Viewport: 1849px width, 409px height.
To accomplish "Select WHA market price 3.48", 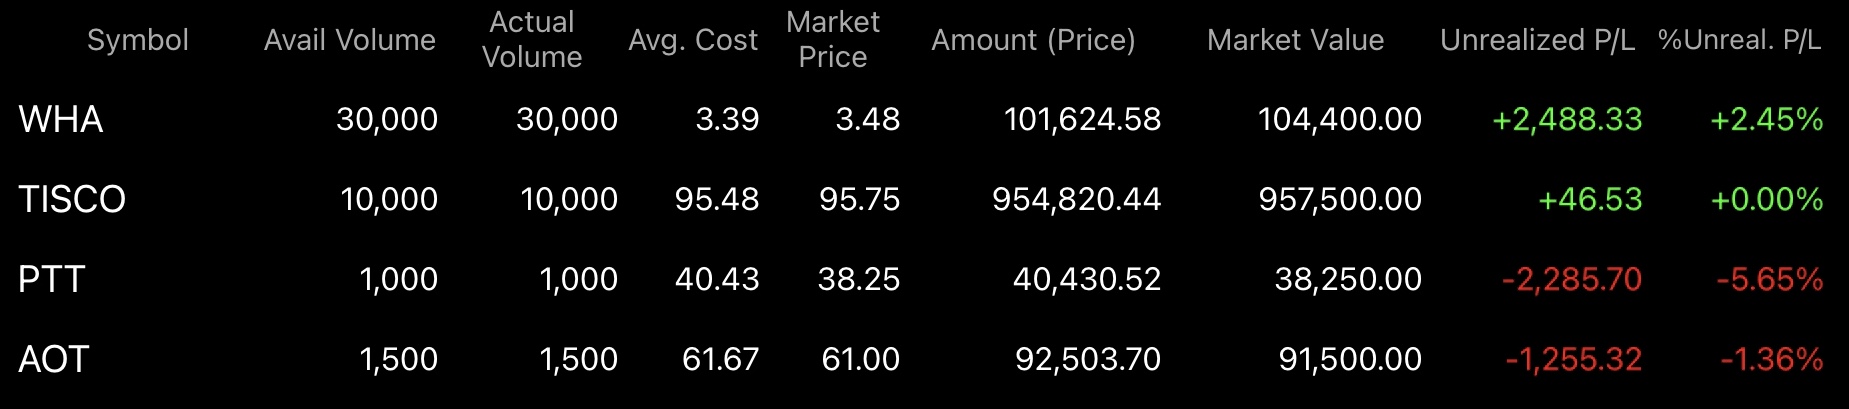I will (868, 120).
